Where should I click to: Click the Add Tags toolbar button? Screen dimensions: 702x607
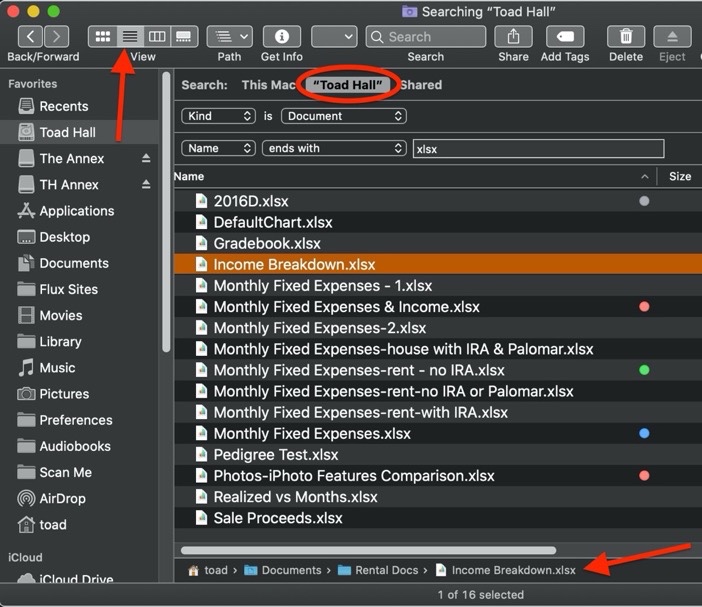(565, 36)
